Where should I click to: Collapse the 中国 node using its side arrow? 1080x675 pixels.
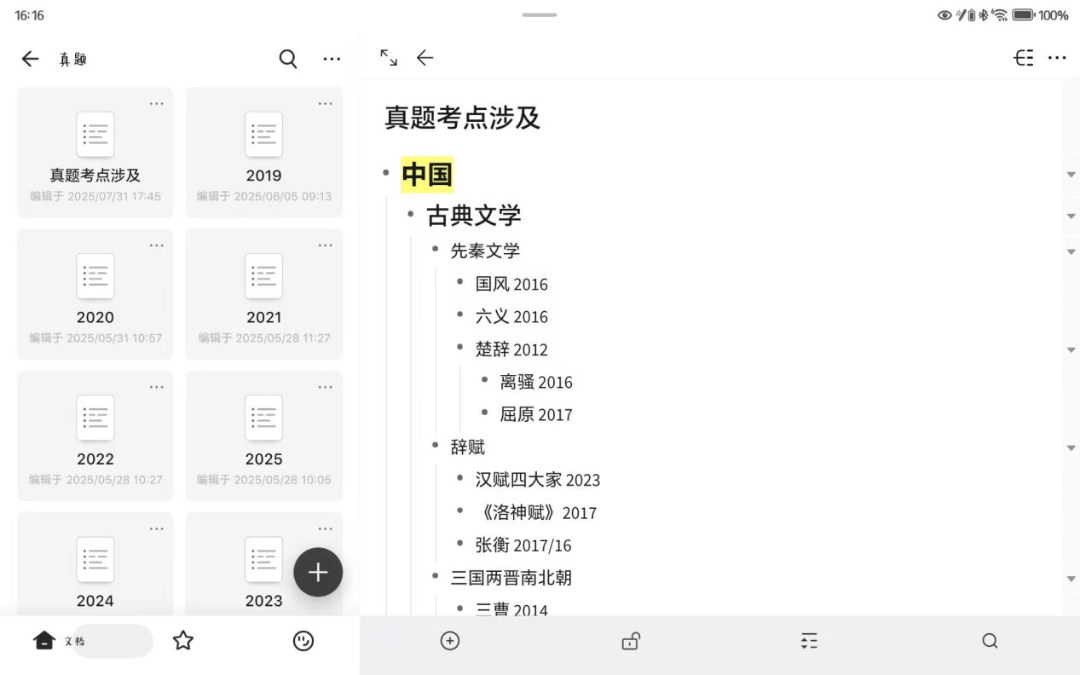[1071, 174]
